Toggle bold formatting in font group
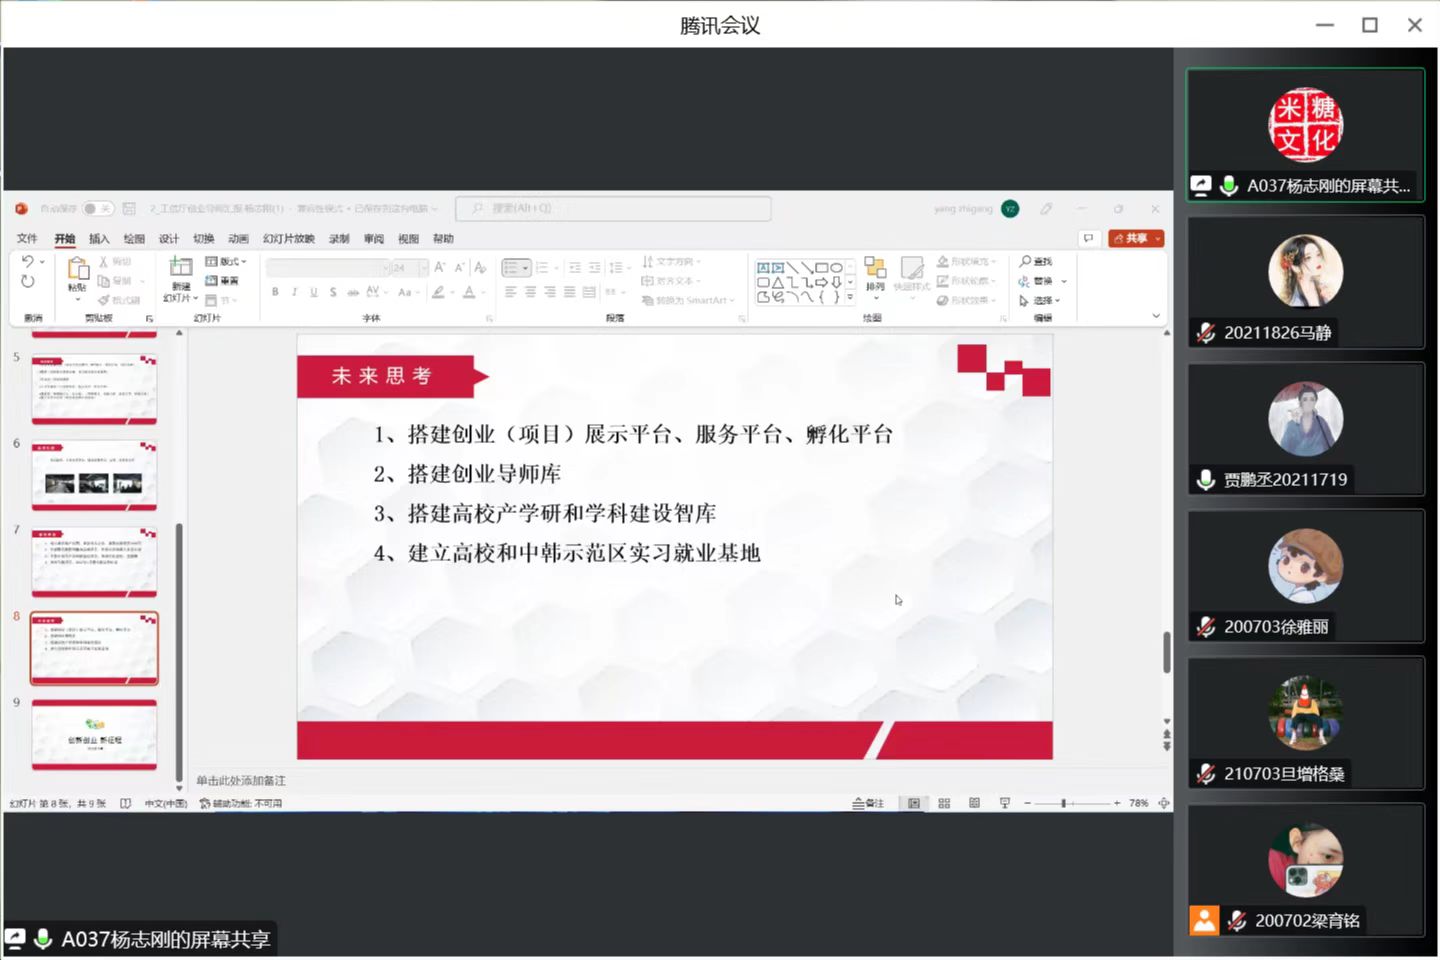The height and width of the screenshot is (960, 1440). pos(275,292)
